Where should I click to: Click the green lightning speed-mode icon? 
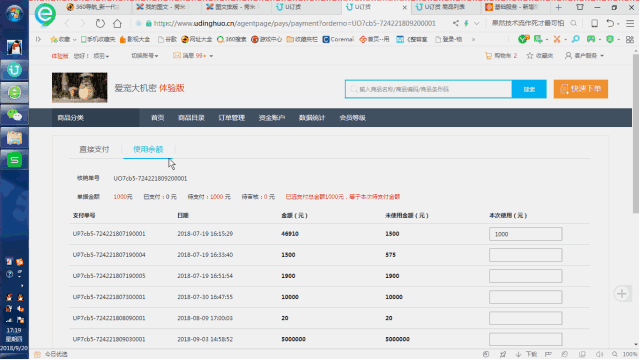(x=466, y=23)
